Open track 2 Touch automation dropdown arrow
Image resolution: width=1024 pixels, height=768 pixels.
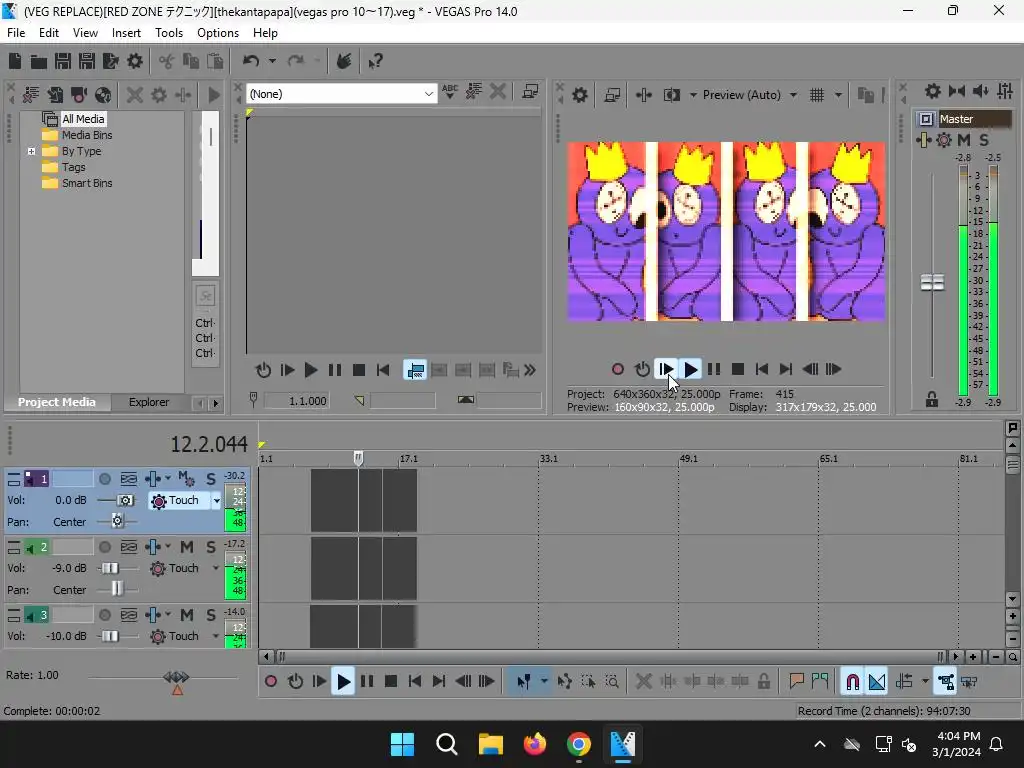coord(216,568)
